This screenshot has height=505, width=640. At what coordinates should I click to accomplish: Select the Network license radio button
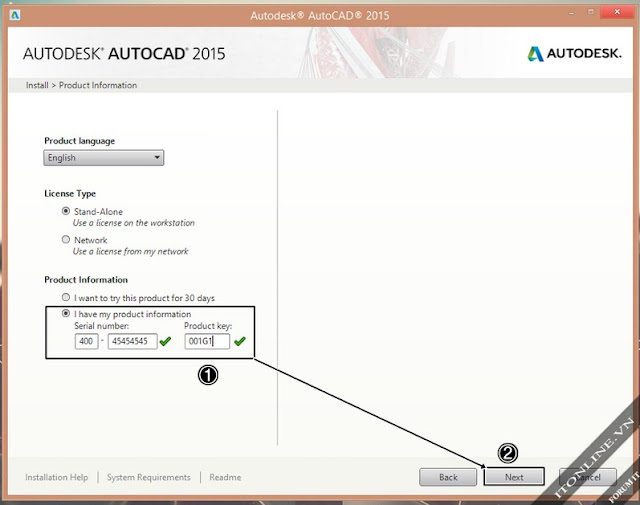(x=66, y=240)
